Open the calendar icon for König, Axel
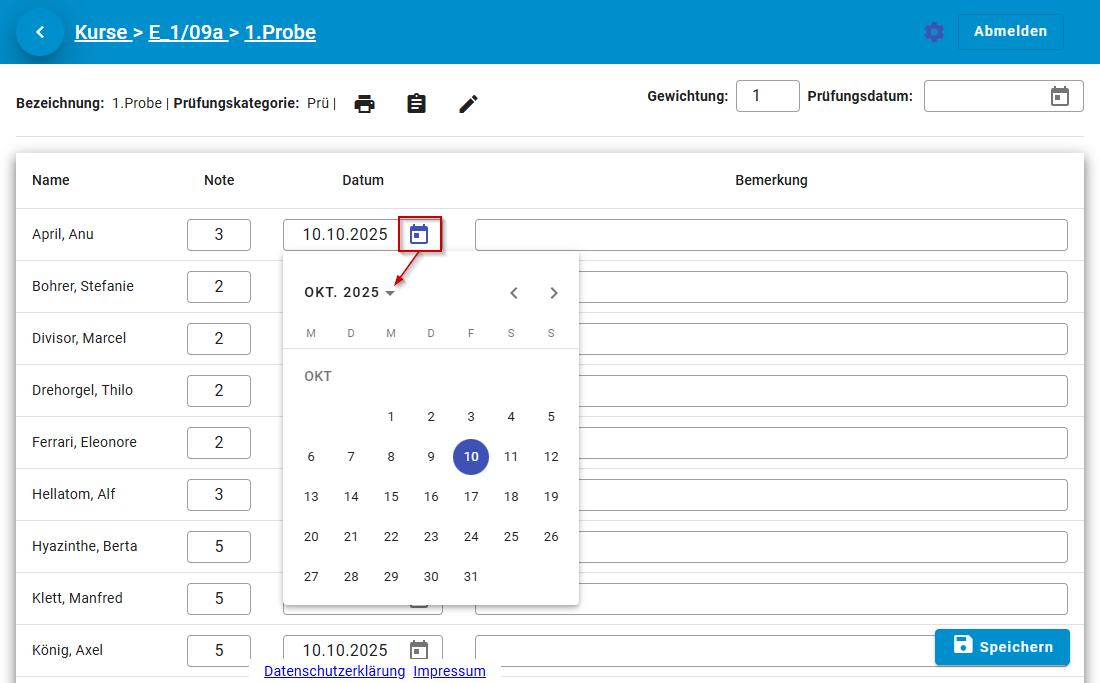 click(419, 650)
